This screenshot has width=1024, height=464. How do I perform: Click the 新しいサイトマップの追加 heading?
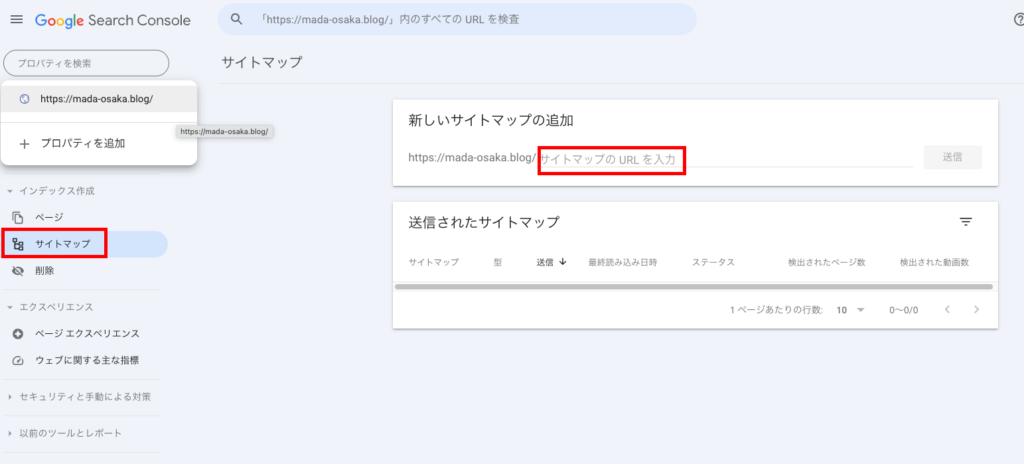(x=490, y=120)
